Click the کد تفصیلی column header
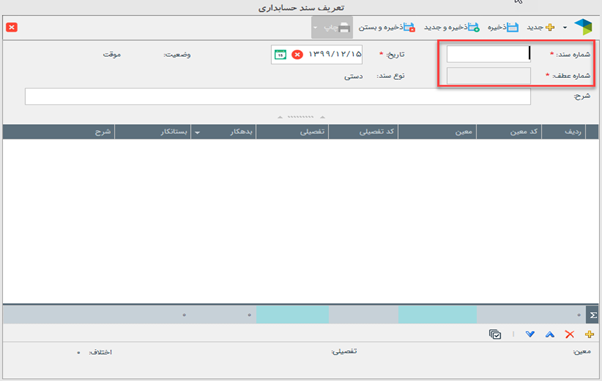This screenshot has width=602, height=381. point(363,132)
